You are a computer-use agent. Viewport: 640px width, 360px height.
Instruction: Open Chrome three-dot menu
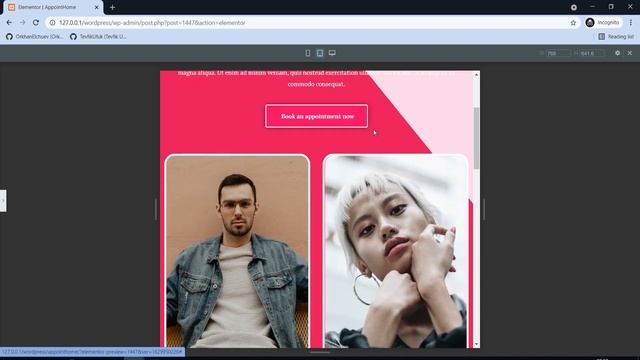631,23
